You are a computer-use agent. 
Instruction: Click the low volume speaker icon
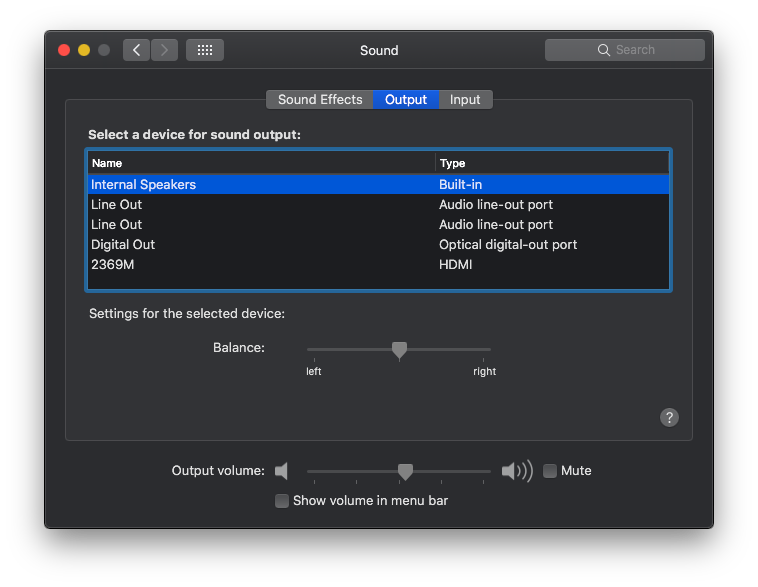pyautogui.click(x=281, y=471)
